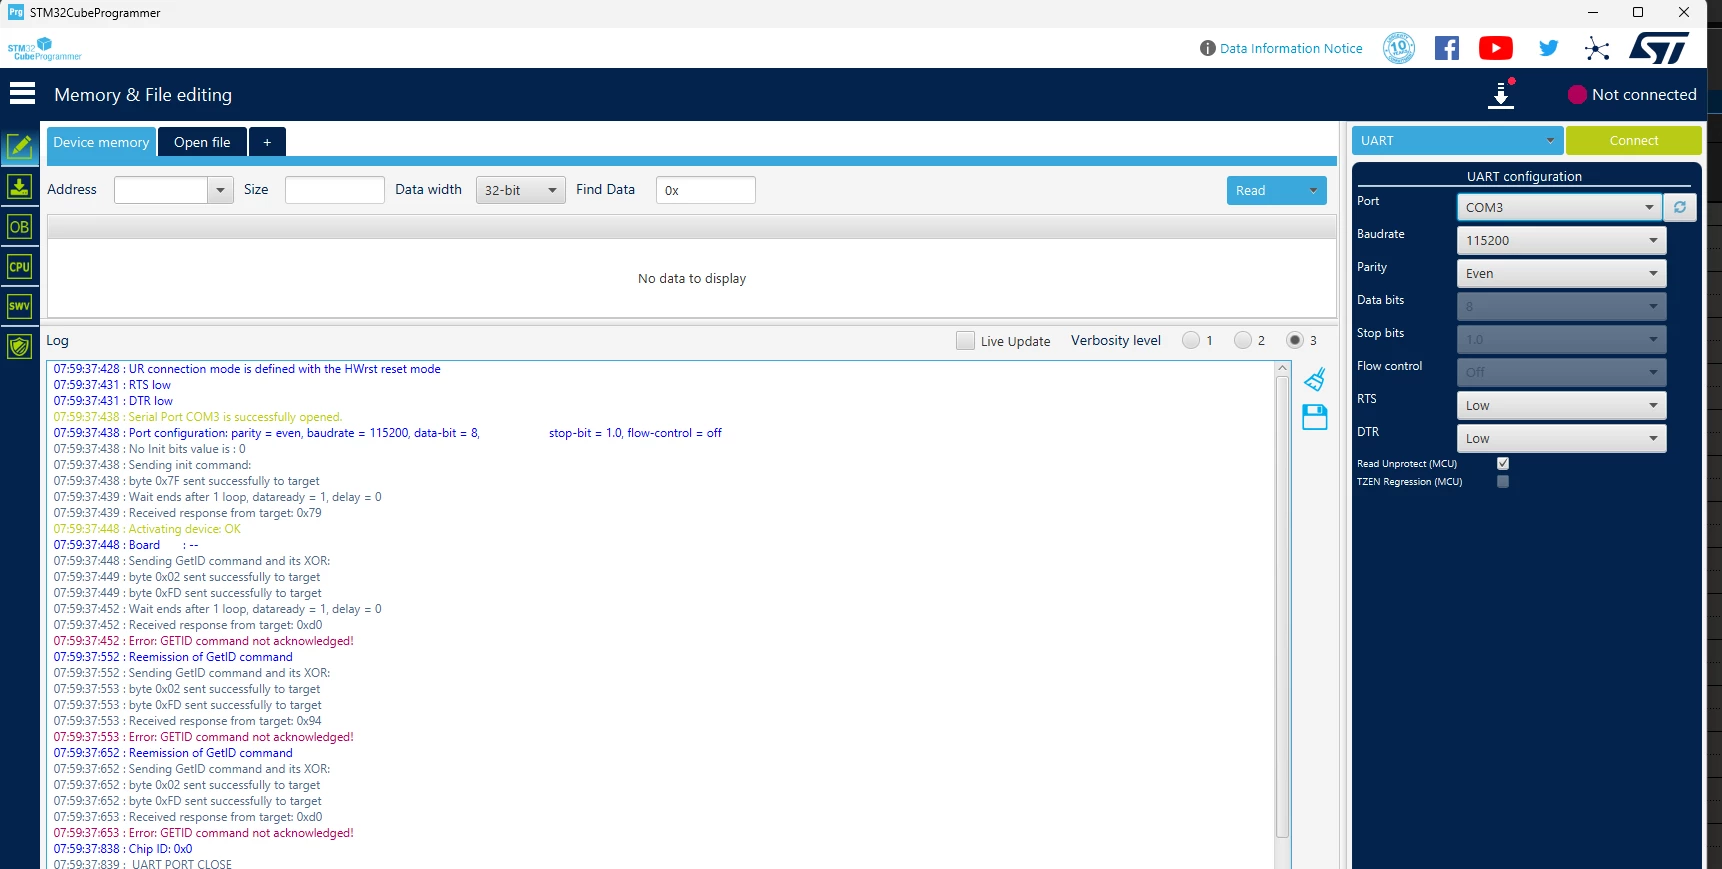Select verbosity level 2
Screen dimensions: 1722x869
1243,341
